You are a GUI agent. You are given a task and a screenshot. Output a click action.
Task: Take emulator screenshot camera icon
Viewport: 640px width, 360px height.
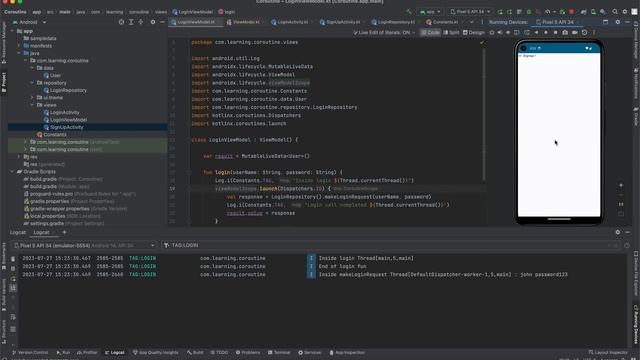coord(565,33)
